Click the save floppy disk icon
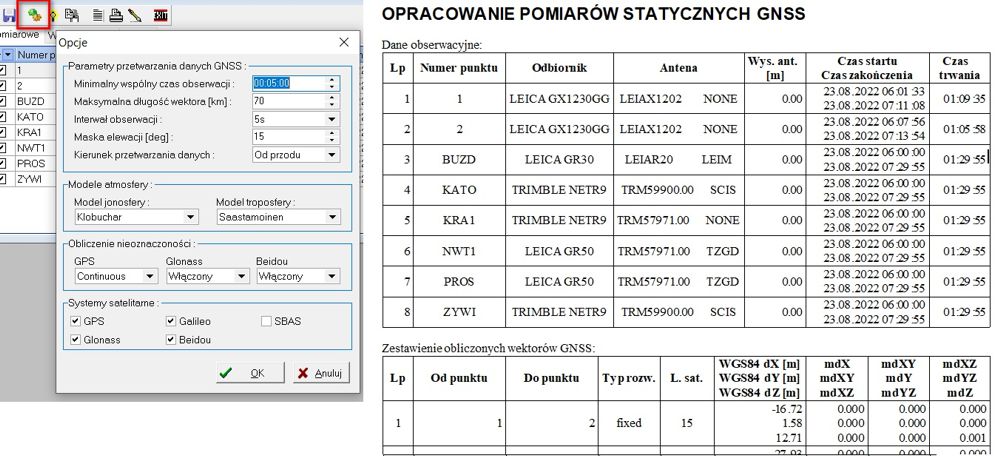 9,15
